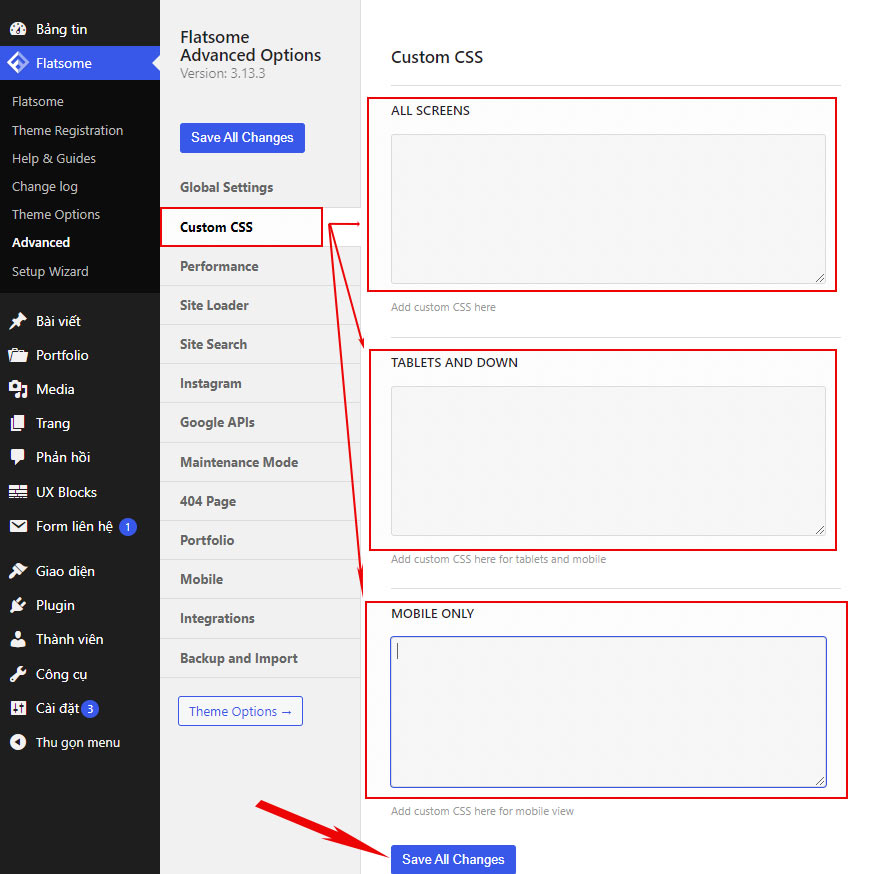The height and width of the screenshot is (874, 875).
Task: Click the top Save All Changes button
Action: (x=242, y=138)
